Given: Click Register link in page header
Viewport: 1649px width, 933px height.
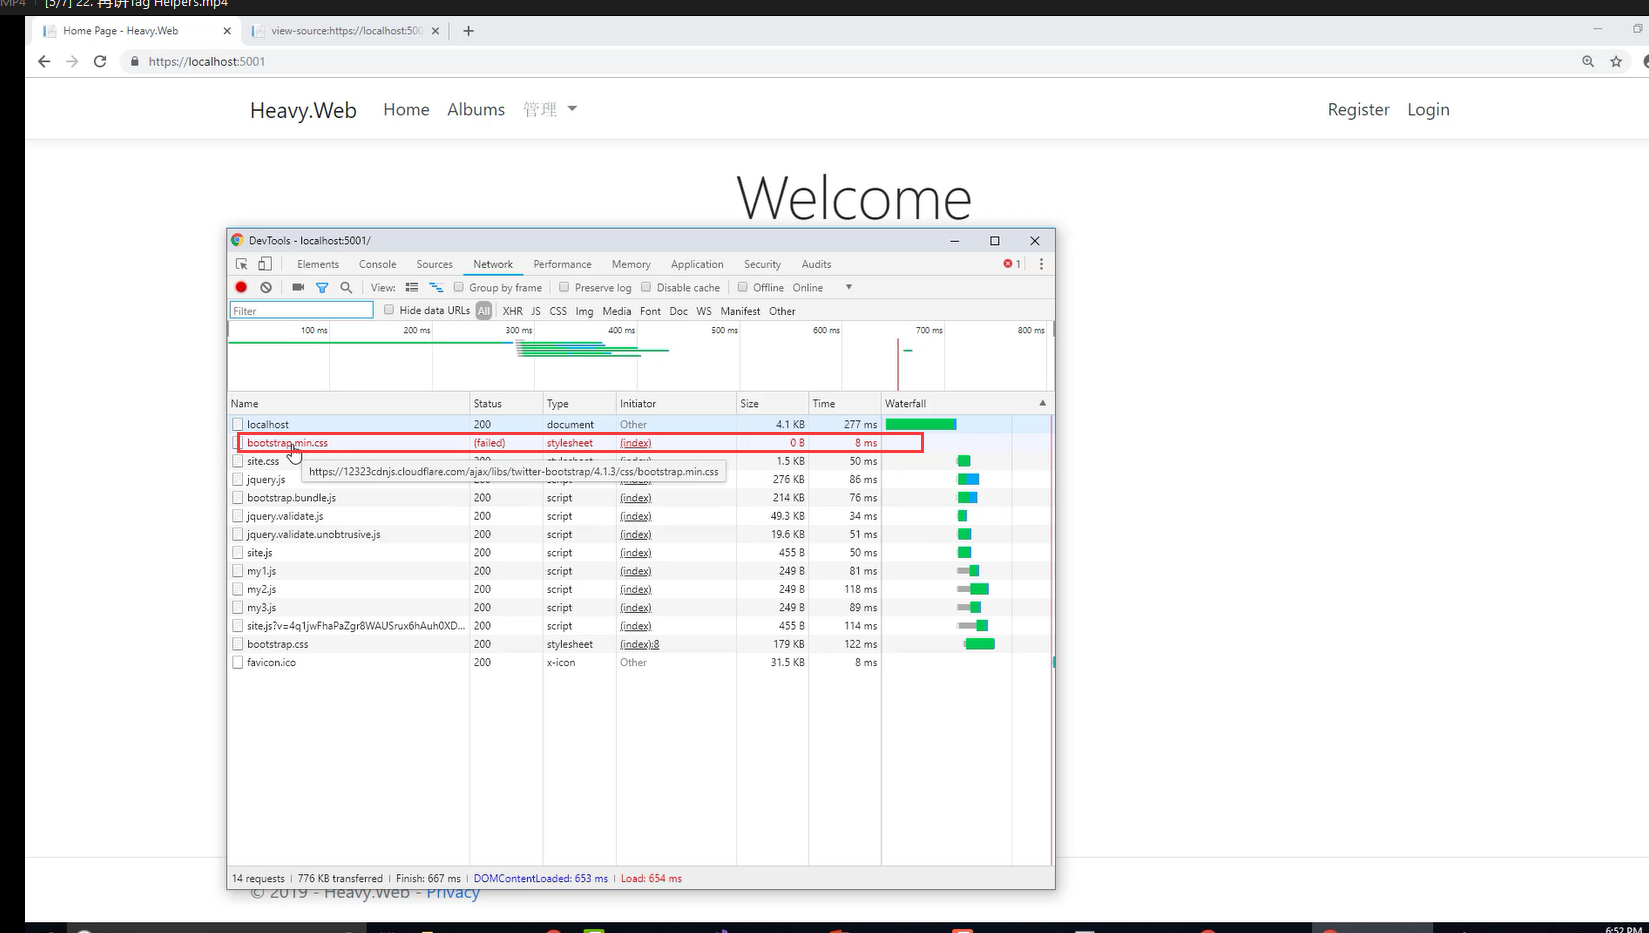Looking at the screenshot, I should coord(1358,109).
